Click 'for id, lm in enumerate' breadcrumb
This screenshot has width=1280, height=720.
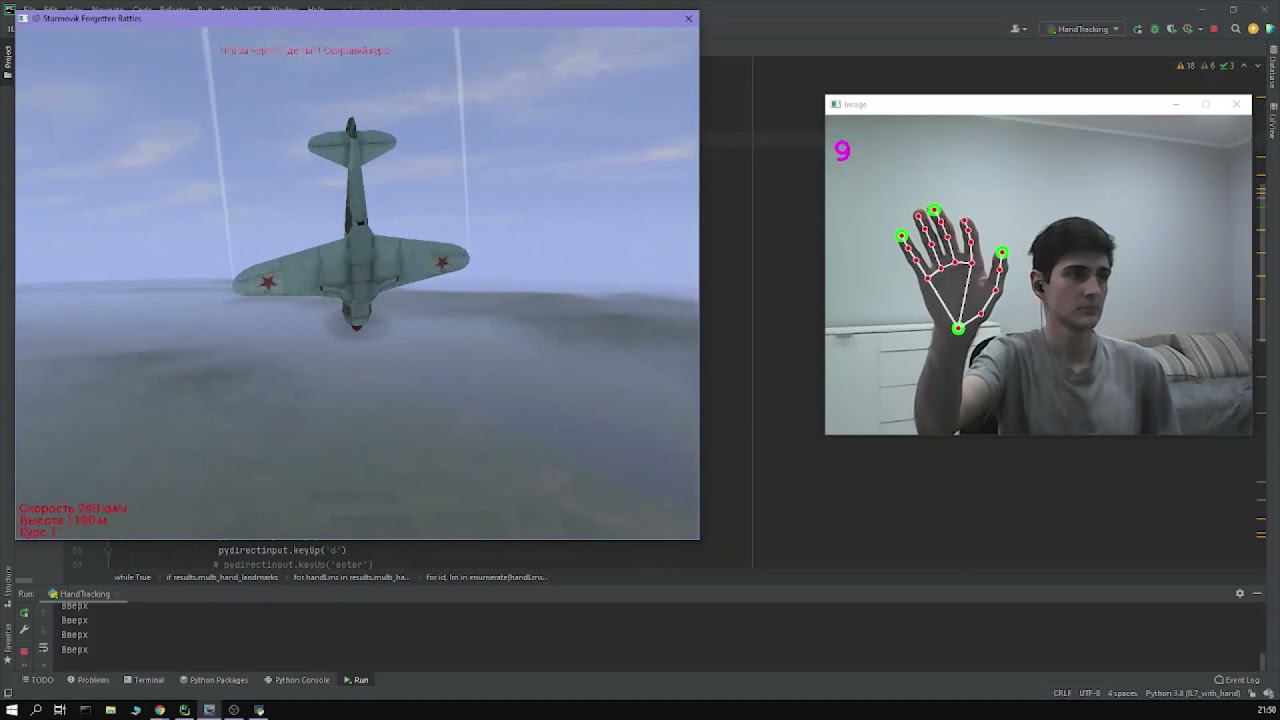tap(487, 577)
